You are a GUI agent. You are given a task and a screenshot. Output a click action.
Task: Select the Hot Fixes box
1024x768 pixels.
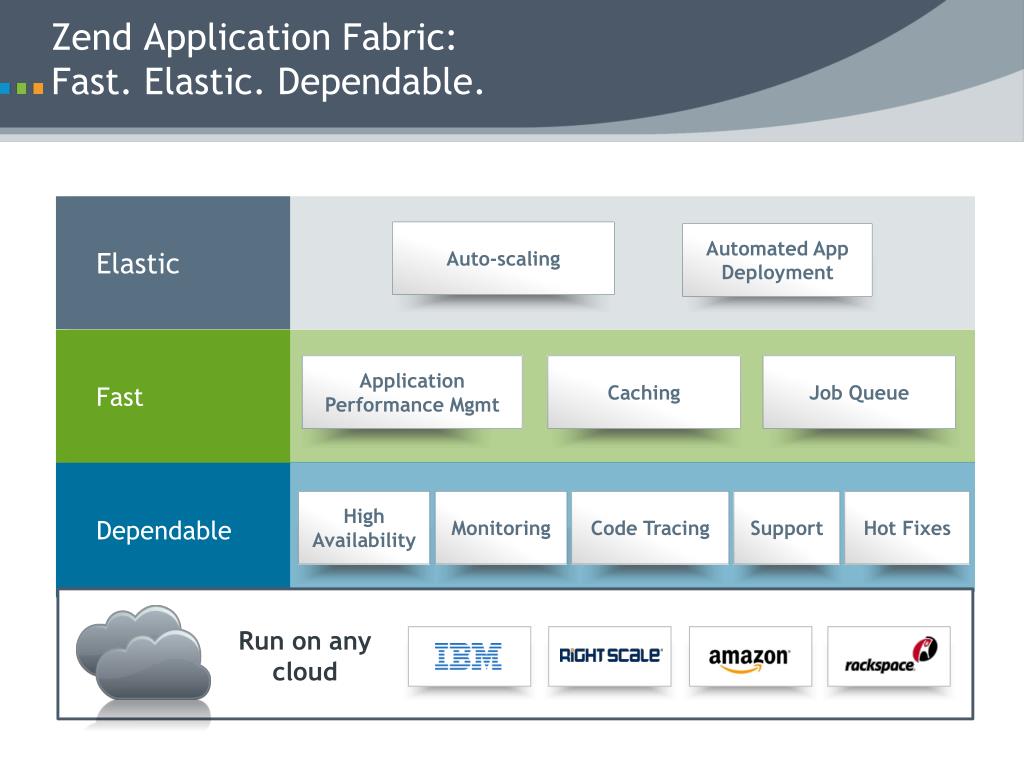906,528
